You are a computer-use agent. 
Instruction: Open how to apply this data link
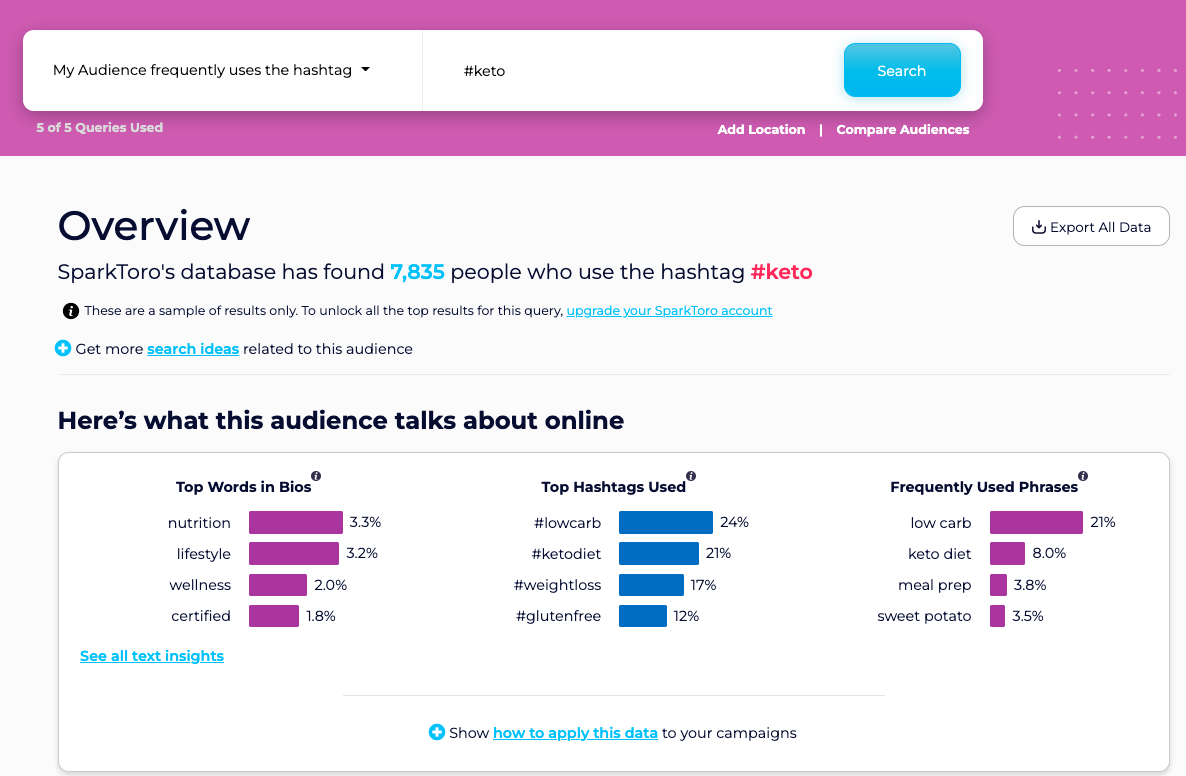576,733
